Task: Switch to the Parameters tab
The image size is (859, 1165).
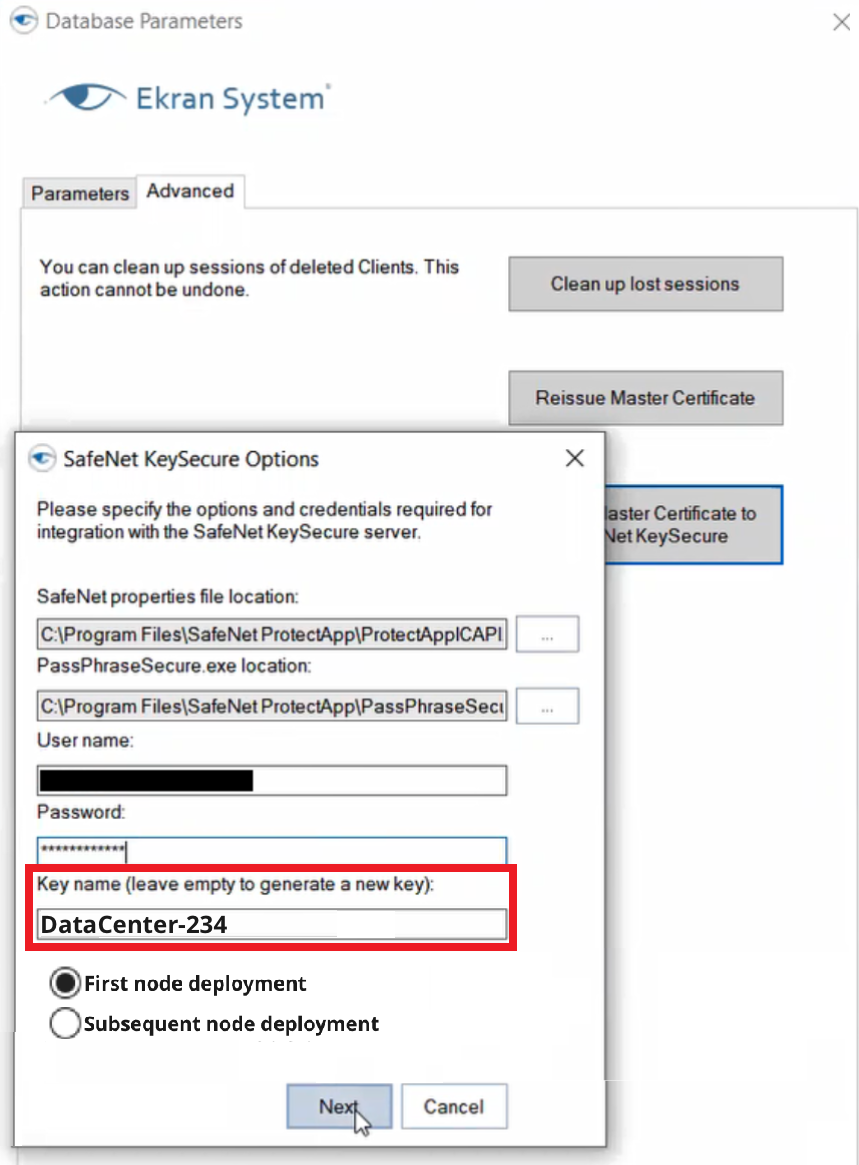Action: (x=80, y=193)
